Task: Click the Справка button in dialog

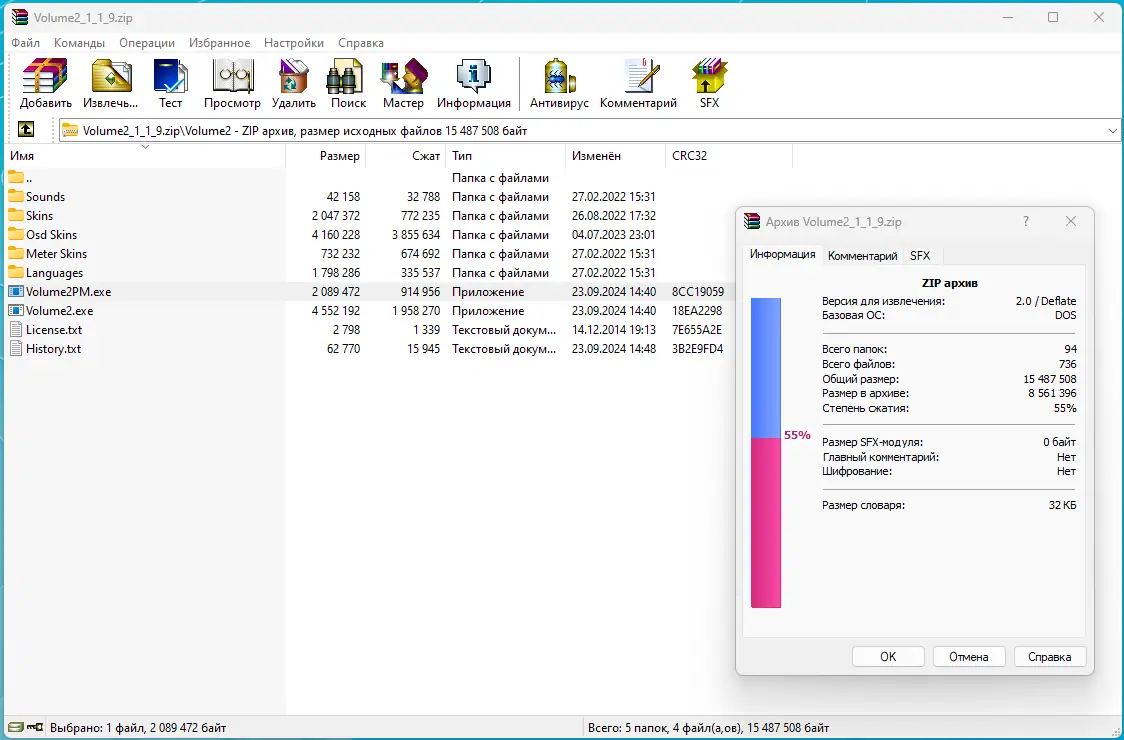Action: [1049, 656]
